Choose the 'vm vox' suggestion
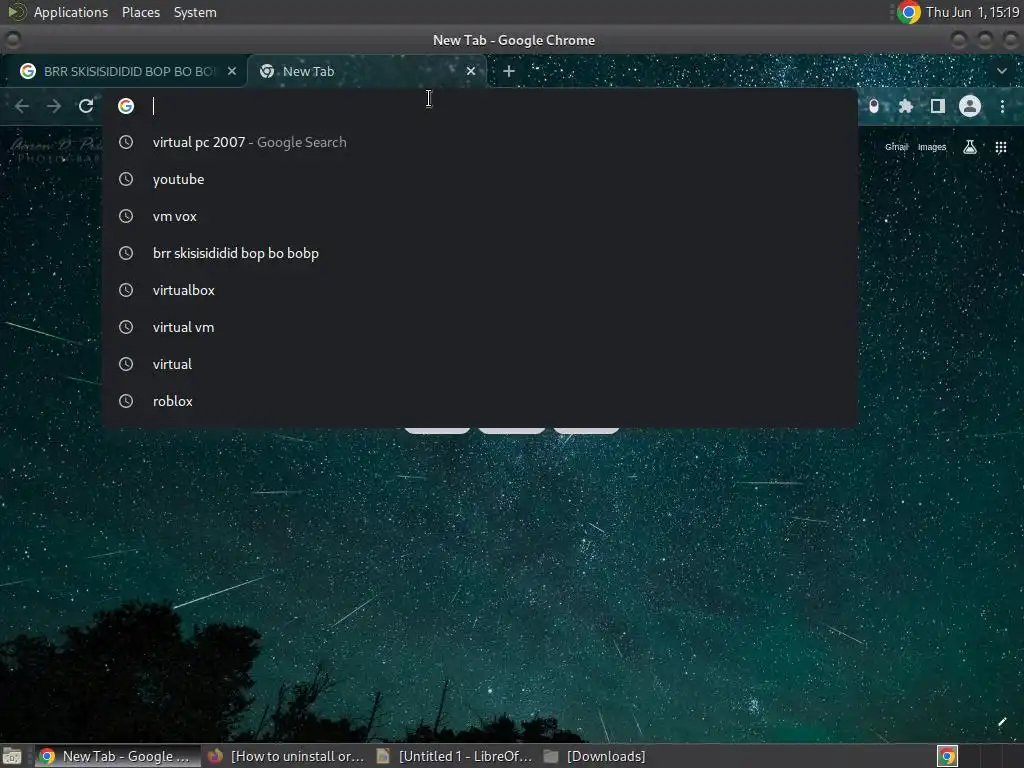Image resolution: width=1024 pixels, height=768 pixels. pyautogui.click(x=480, y=216)
